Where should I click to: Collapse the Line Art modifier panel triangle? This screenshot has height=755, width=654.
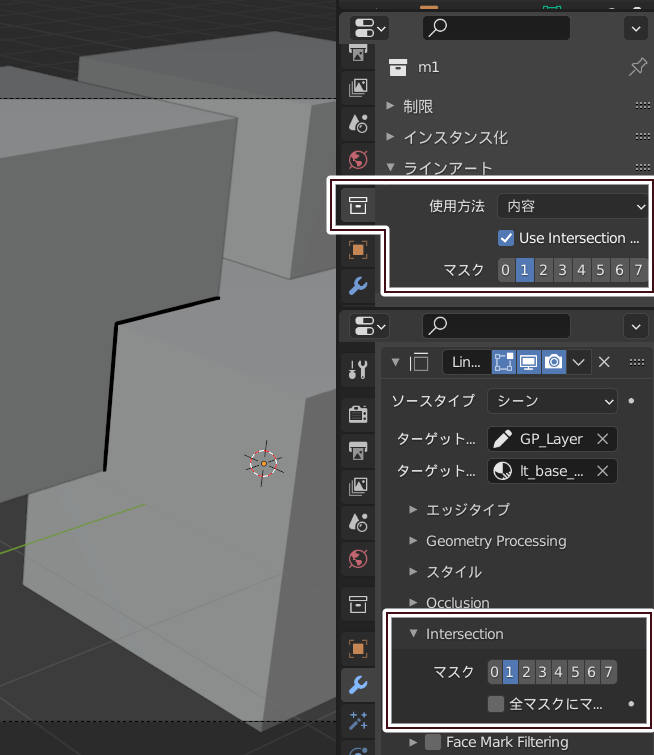pos(395,362)
